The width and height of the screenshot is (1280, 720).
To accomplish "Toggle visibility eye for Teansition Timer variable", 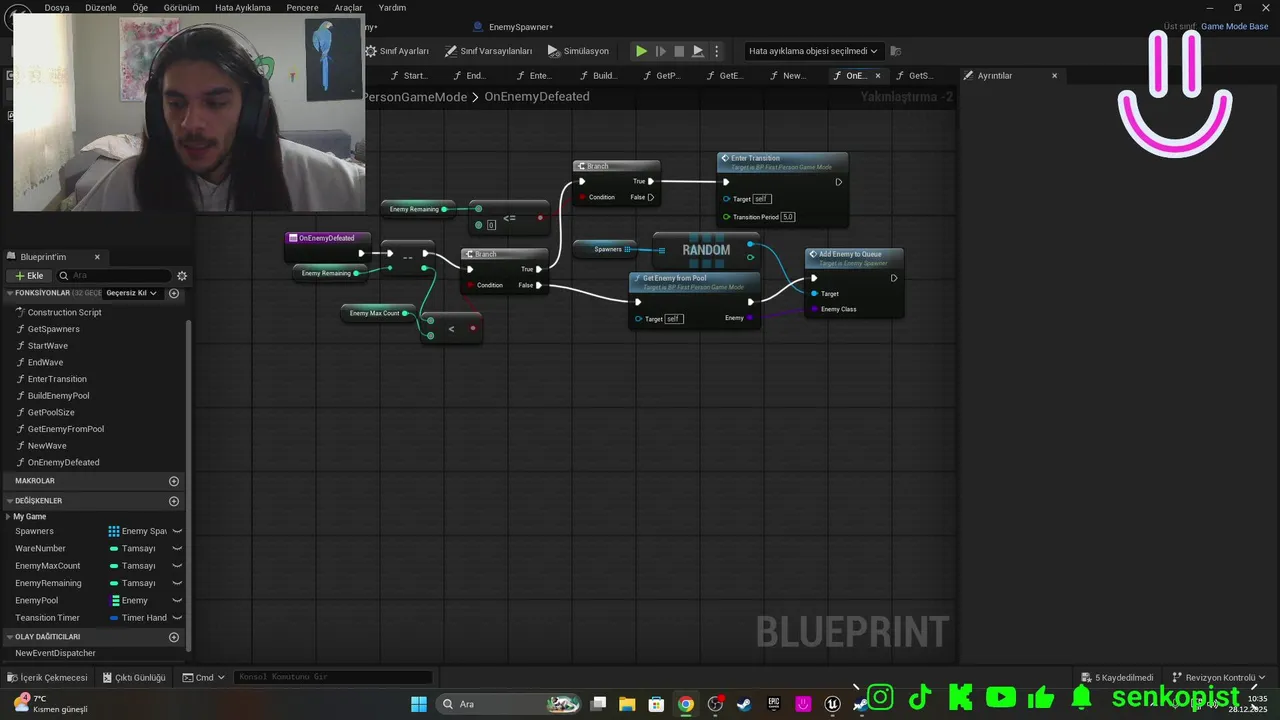I will pos(177,618).
